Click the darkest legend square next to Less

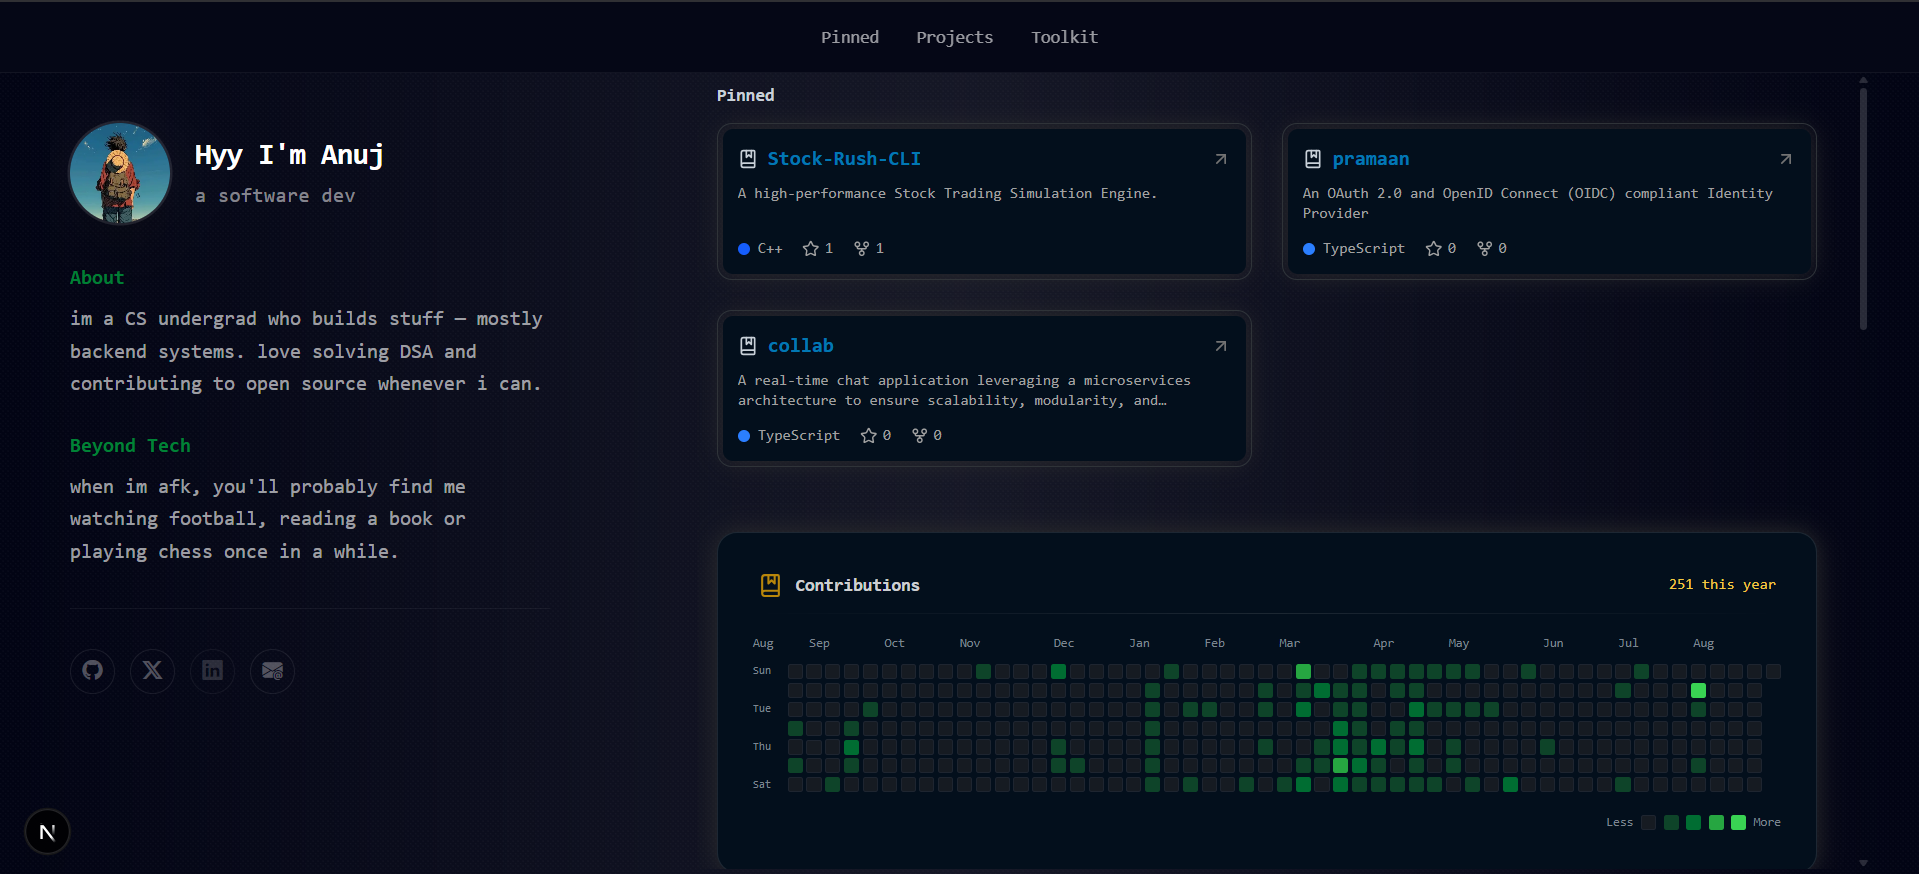pos(1649,822)
